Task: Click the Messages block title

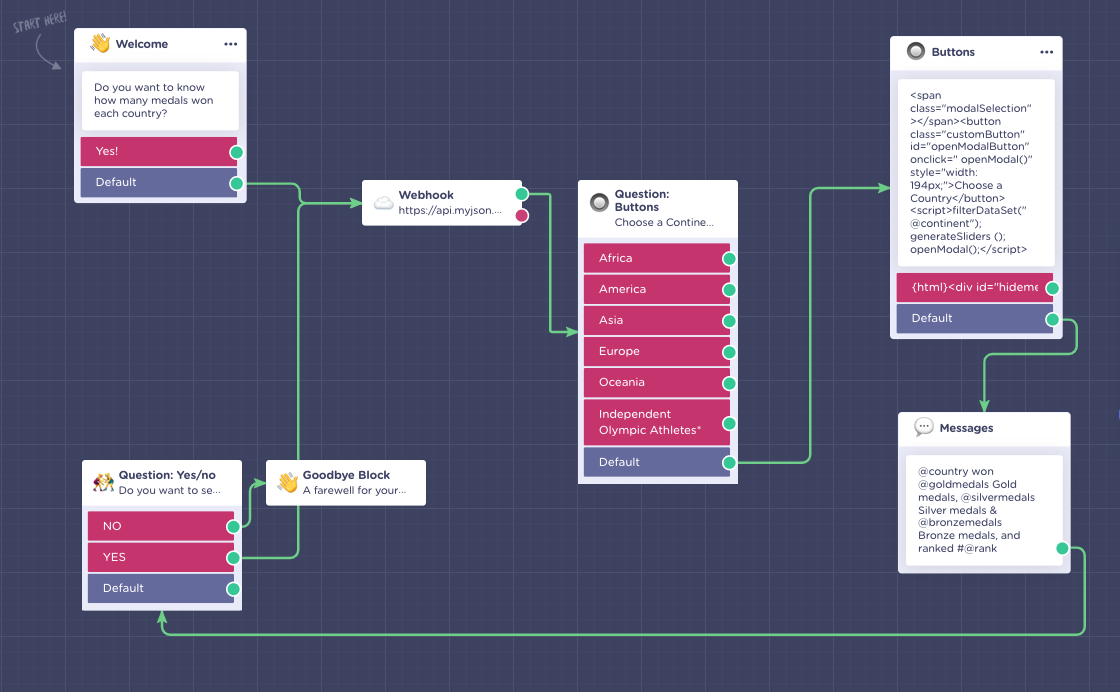Action: point(966,428)
